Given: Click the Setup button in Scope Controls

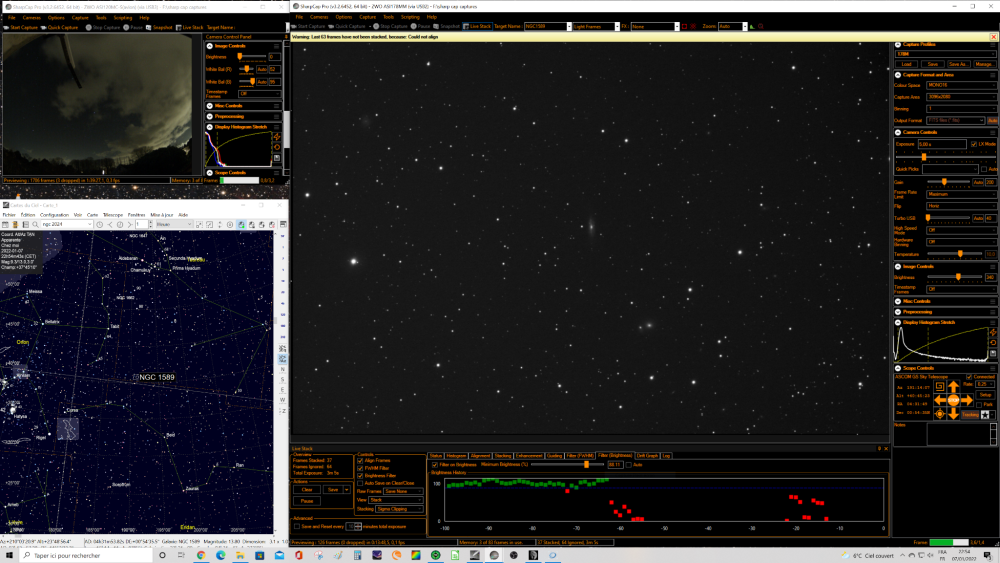Looking at the screenshot, I should (x=985, y=395).
